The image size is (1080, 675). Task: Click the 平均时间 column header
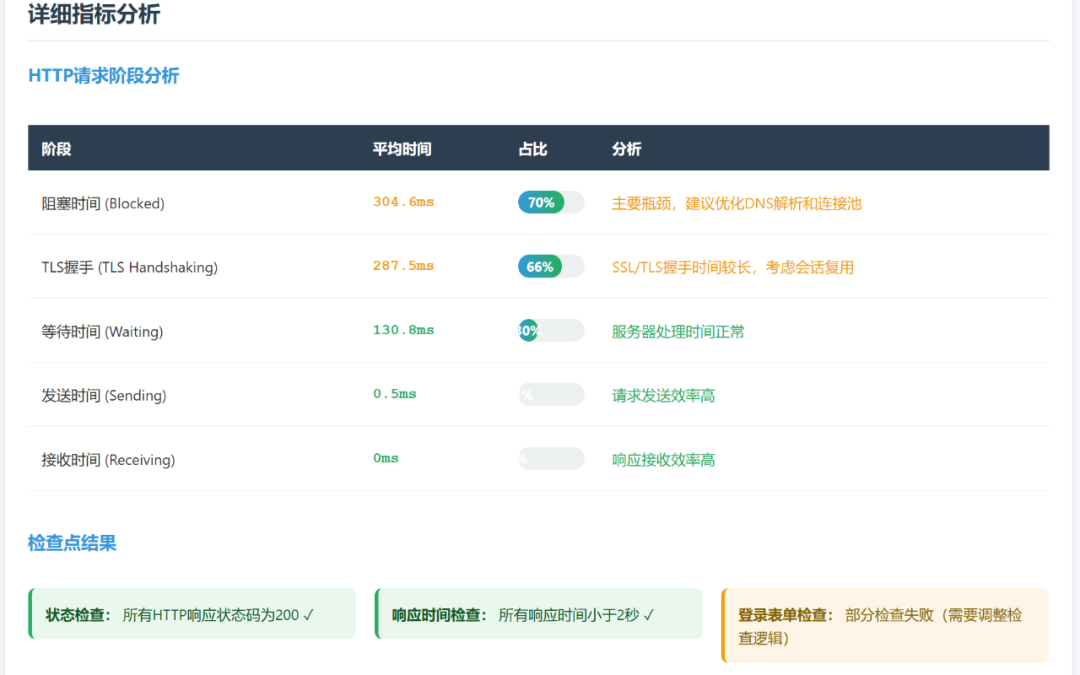click(402, 149)
